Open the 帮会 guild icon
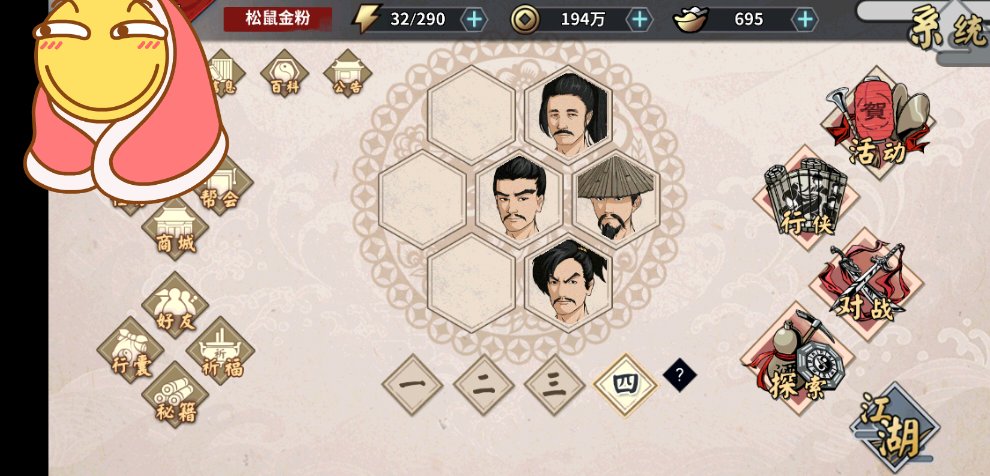This screenshot has height=476, width=990. tap(220, 185)
